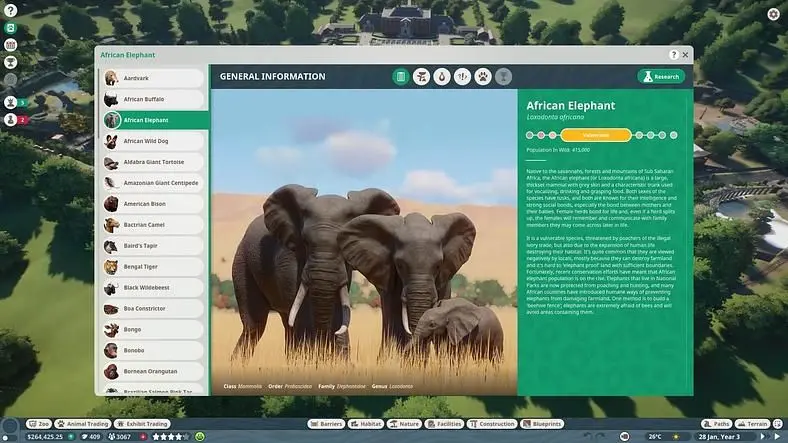The width and height of the screenshot is (788, 443).
Task: Open the Habitat build menu
Action: 366,424
